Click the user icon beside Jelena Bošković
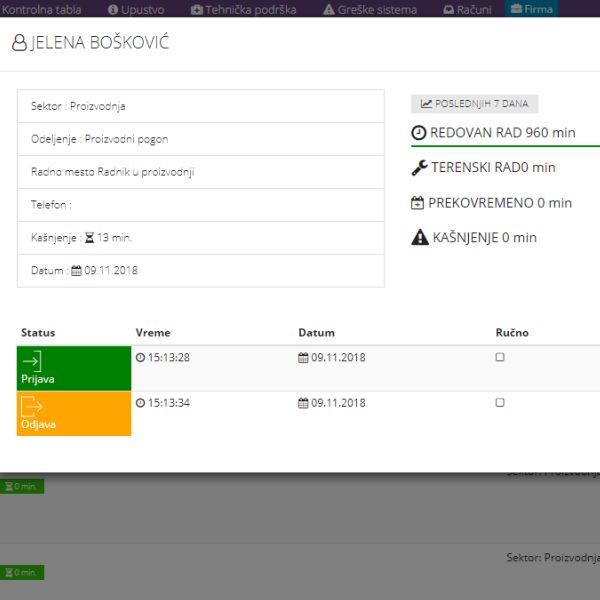Screen dimensions: 600x600 [20, 44]
